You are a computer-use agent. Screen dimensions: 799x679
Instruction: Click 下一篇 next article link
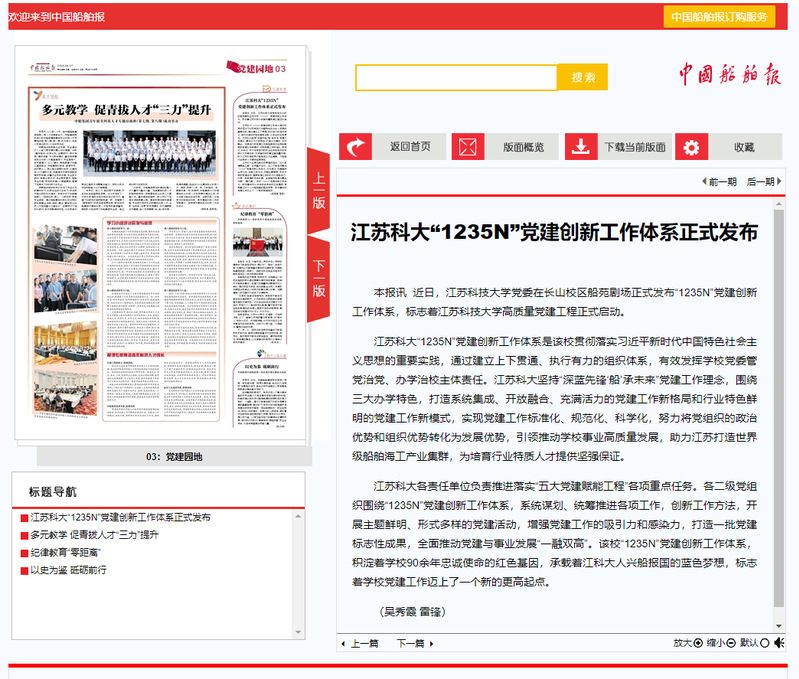pyautogui.click(x=411, y=643)
